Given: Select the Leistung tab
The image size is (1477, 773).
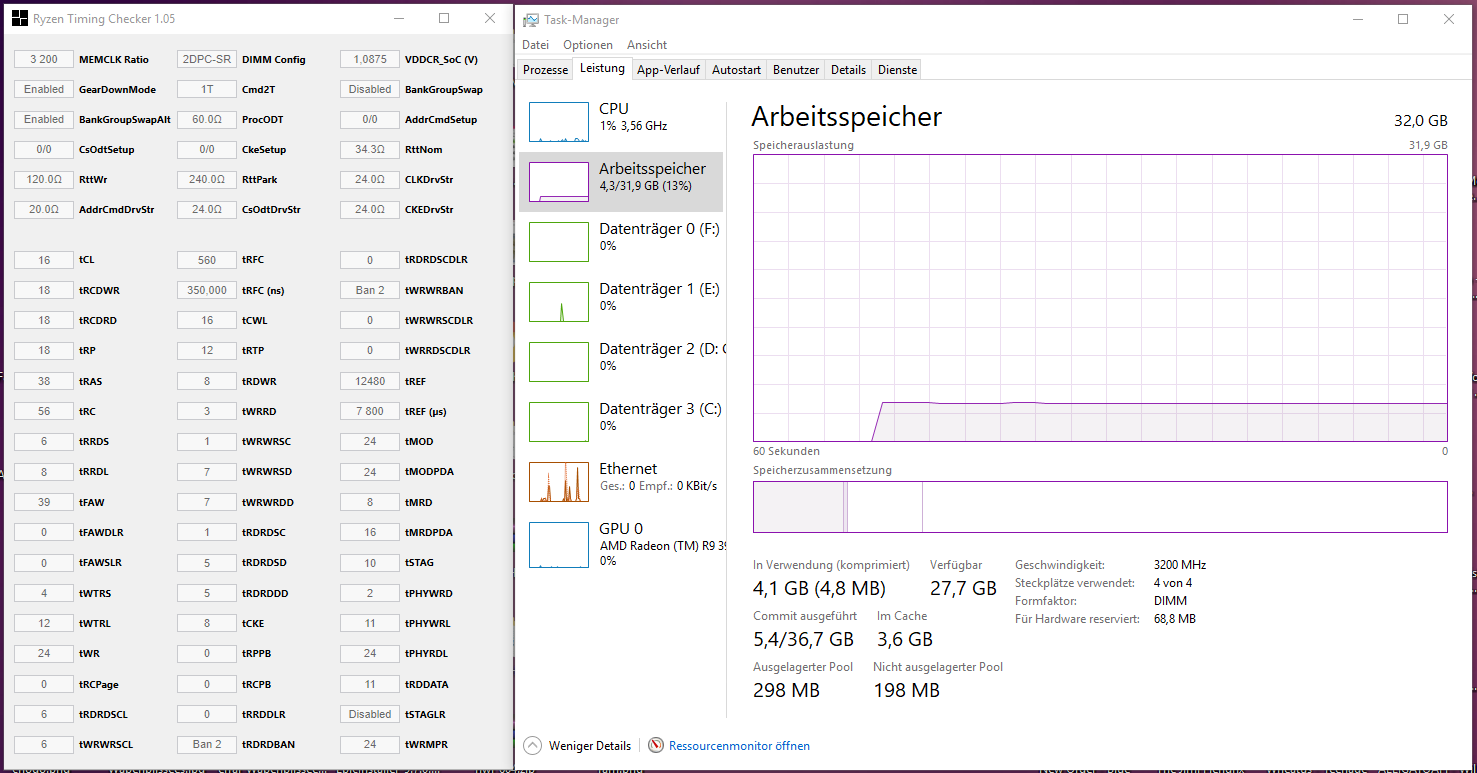Looking at the screenshot, I should tap(602, 68).
